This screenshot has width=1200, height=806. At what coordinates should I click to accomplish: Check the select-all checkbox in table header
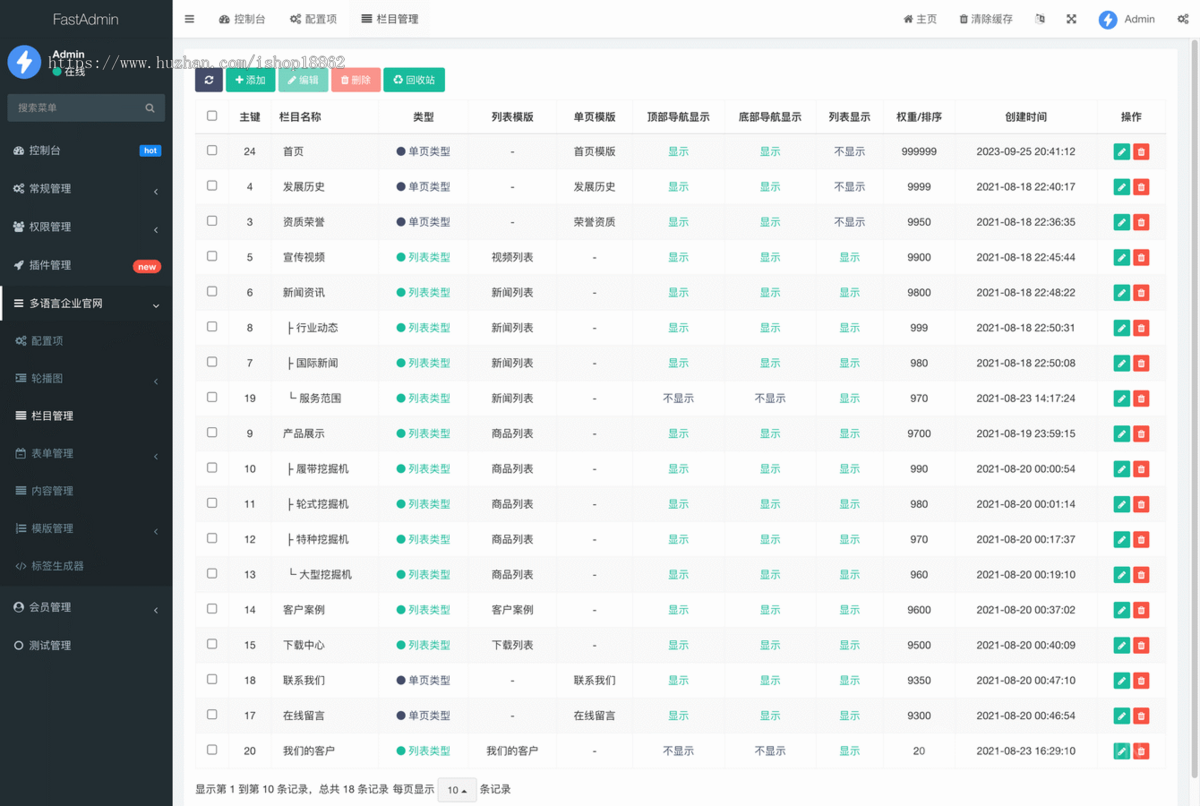pyautogui.click(x=211, y=116)
